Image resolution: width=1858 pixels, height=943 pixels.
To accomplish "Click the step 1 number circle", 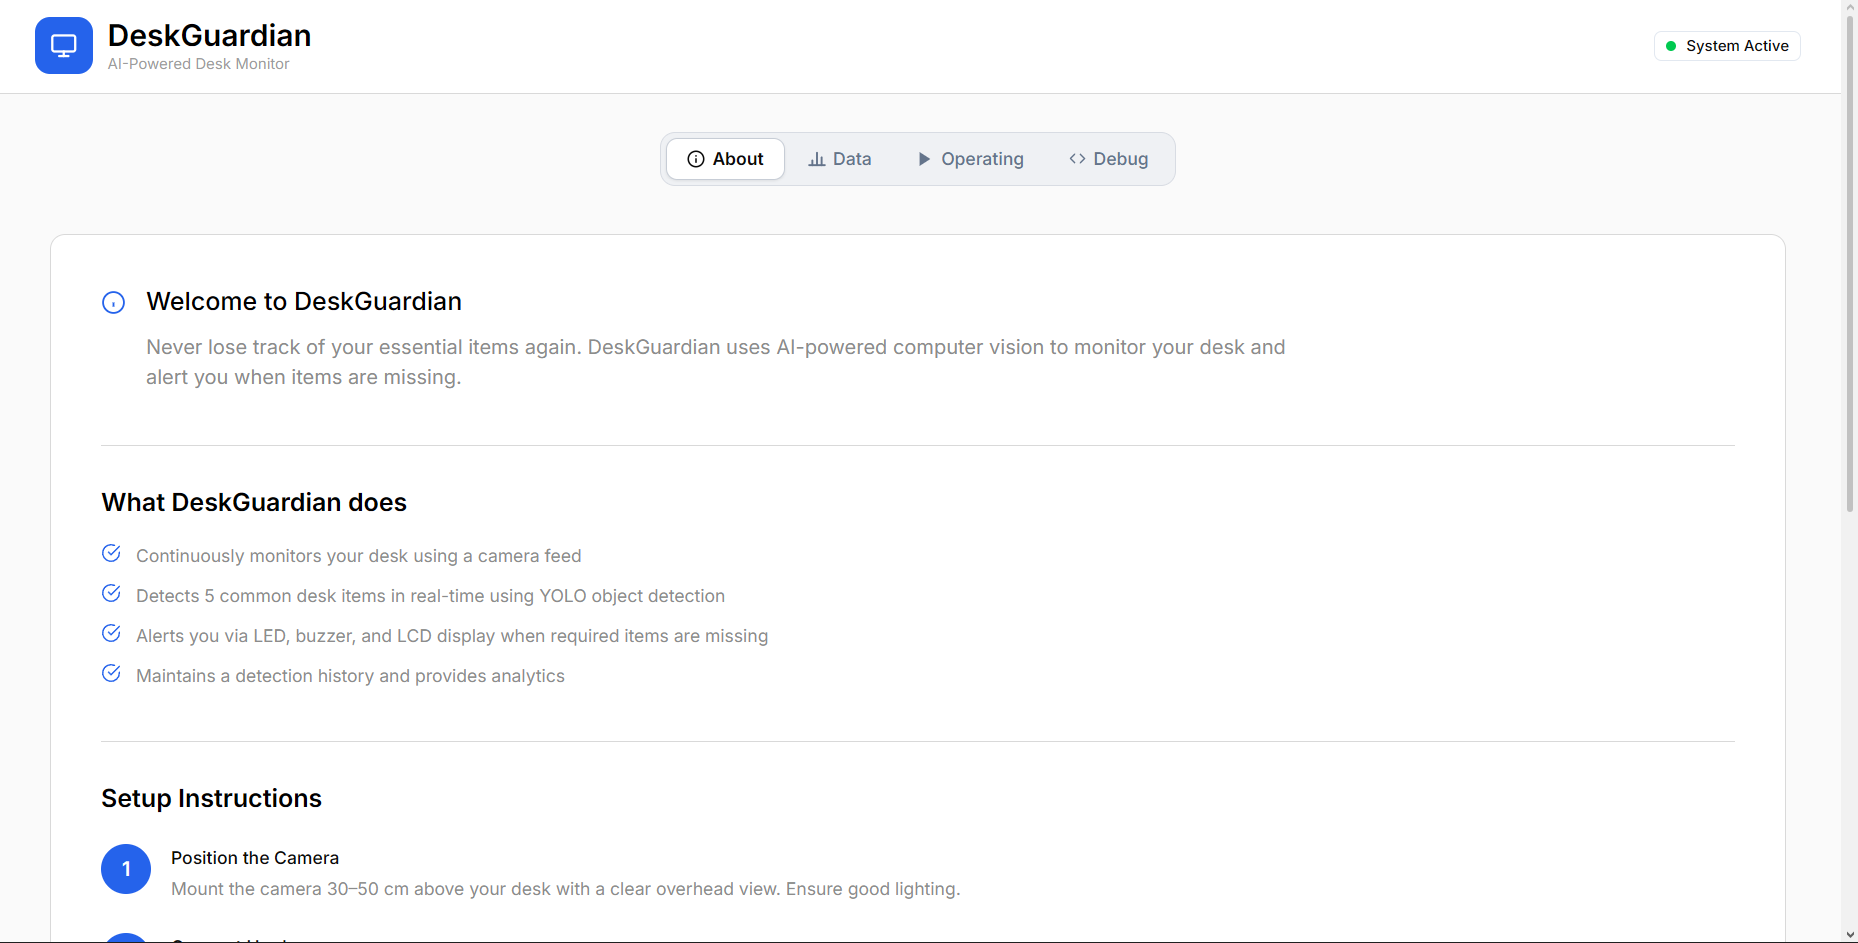I will (x=126, y=869).
